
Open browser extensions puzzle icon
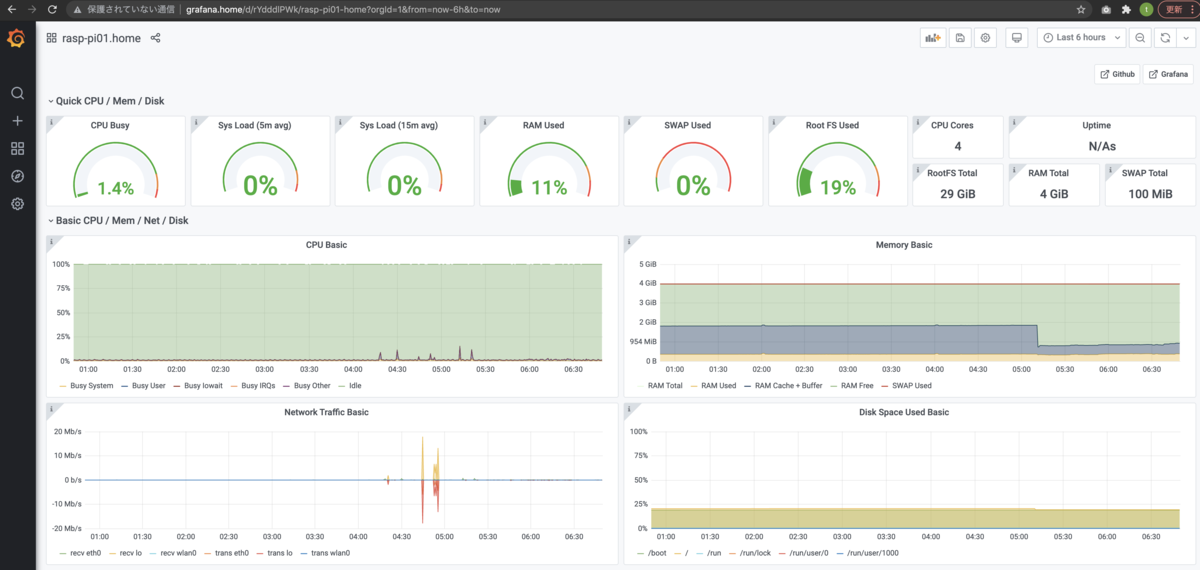tap(1126, 9)
